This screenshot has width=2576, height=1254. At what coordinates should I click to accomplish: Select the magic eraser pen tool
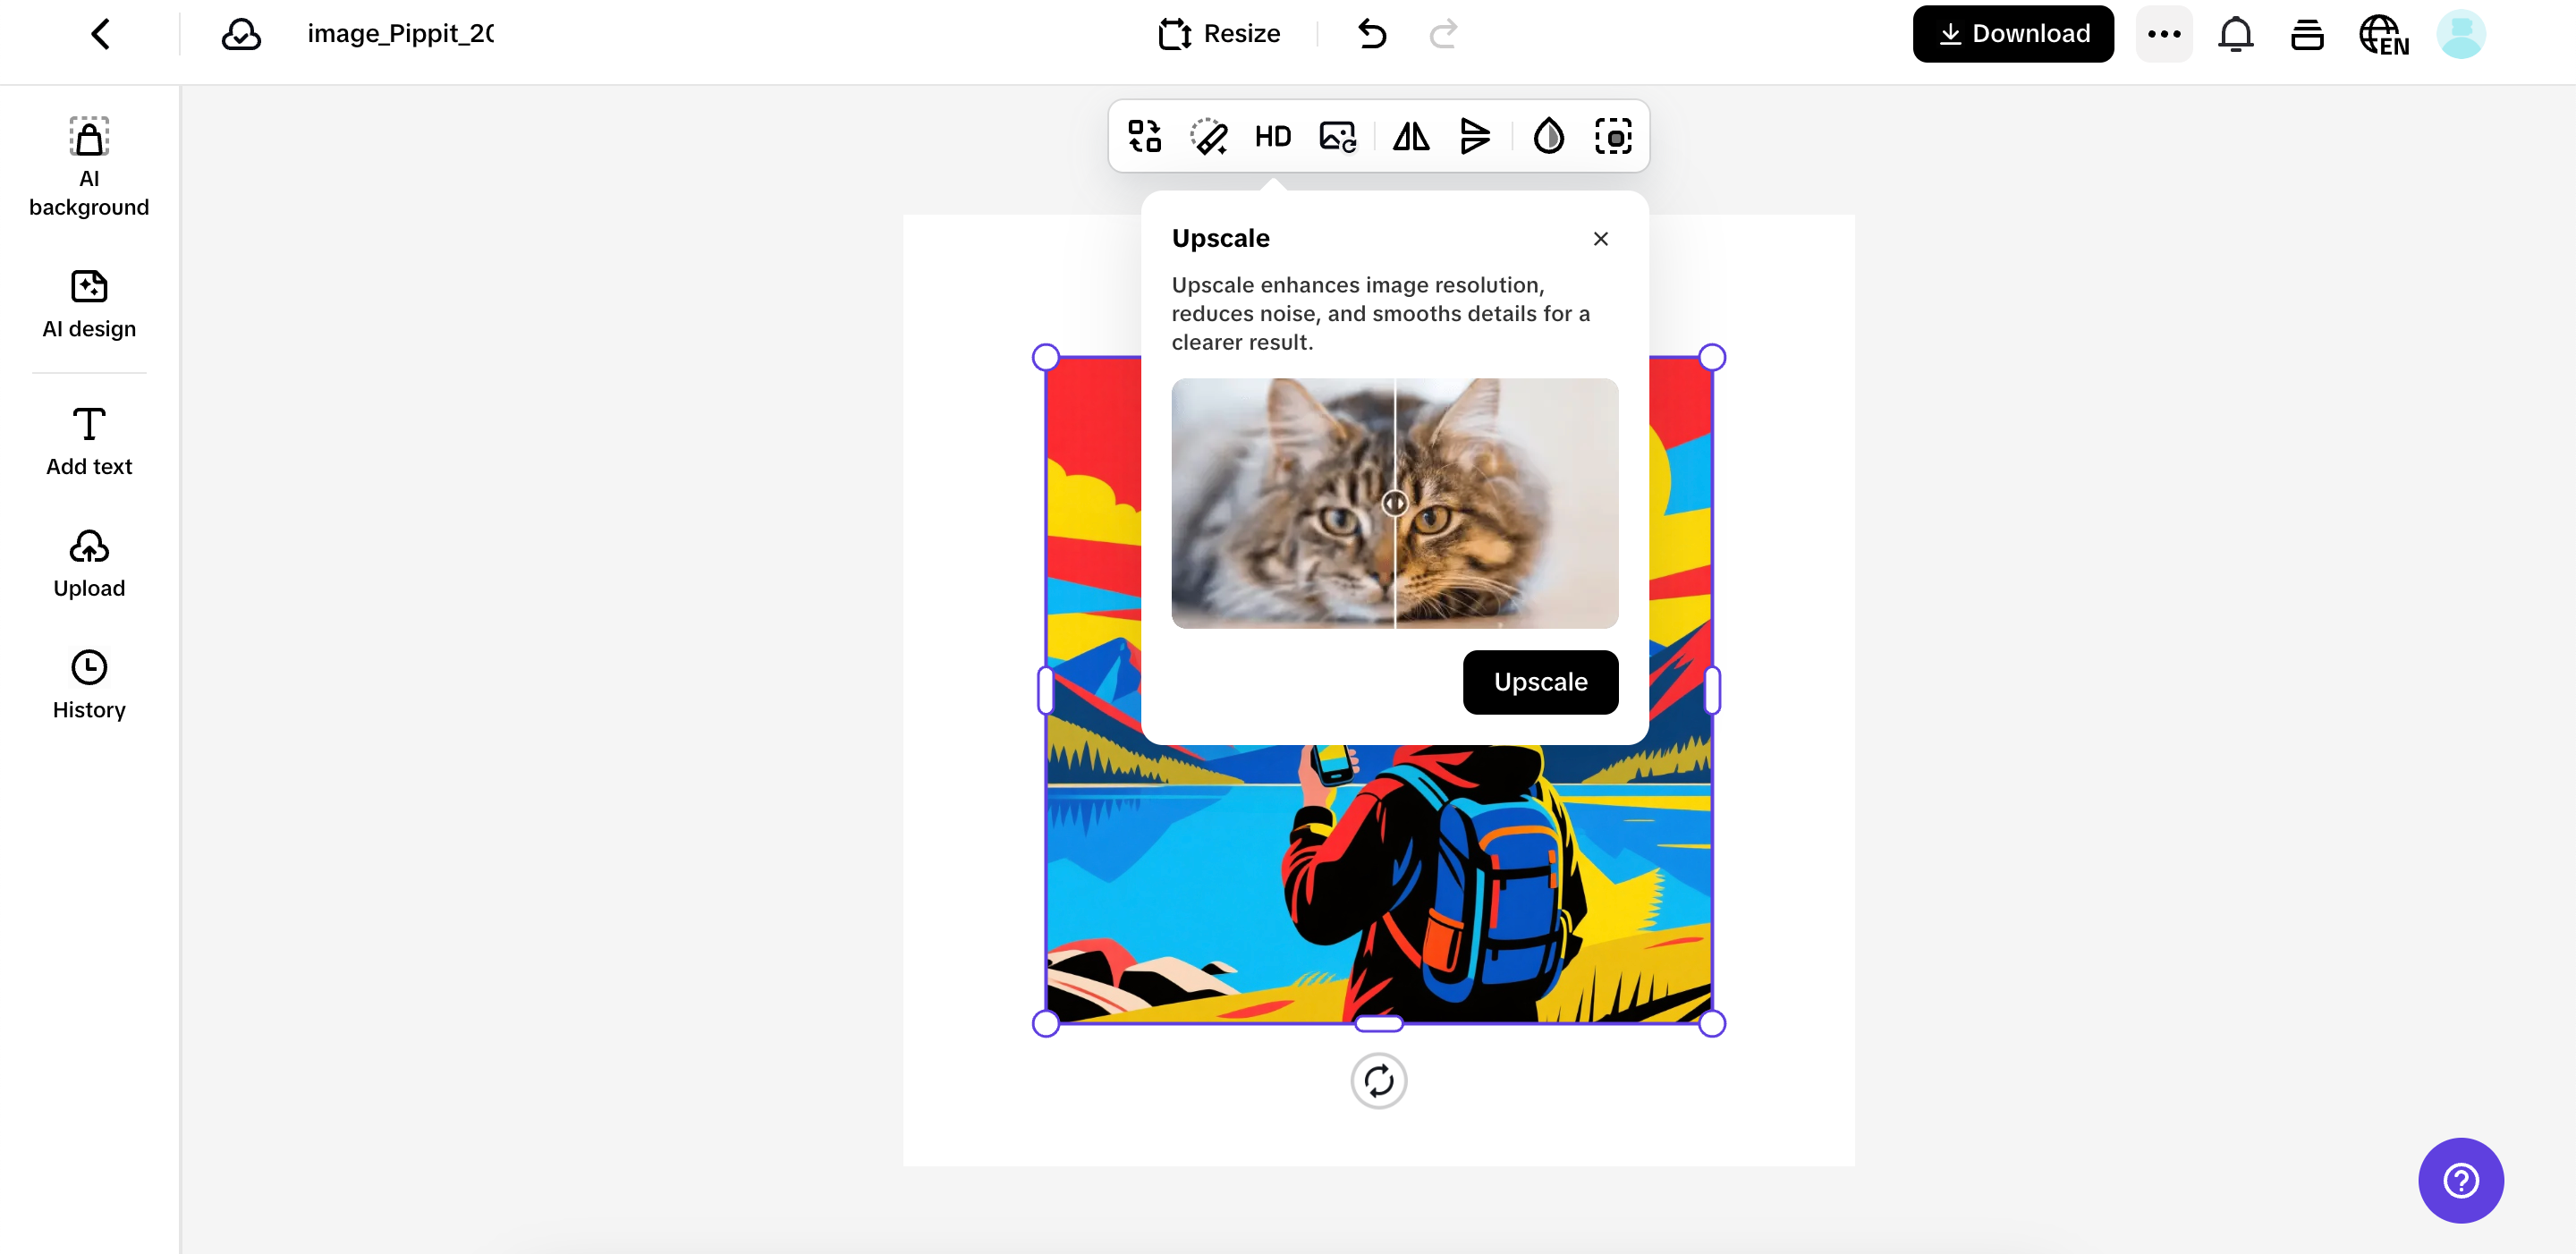[1208, 136]
